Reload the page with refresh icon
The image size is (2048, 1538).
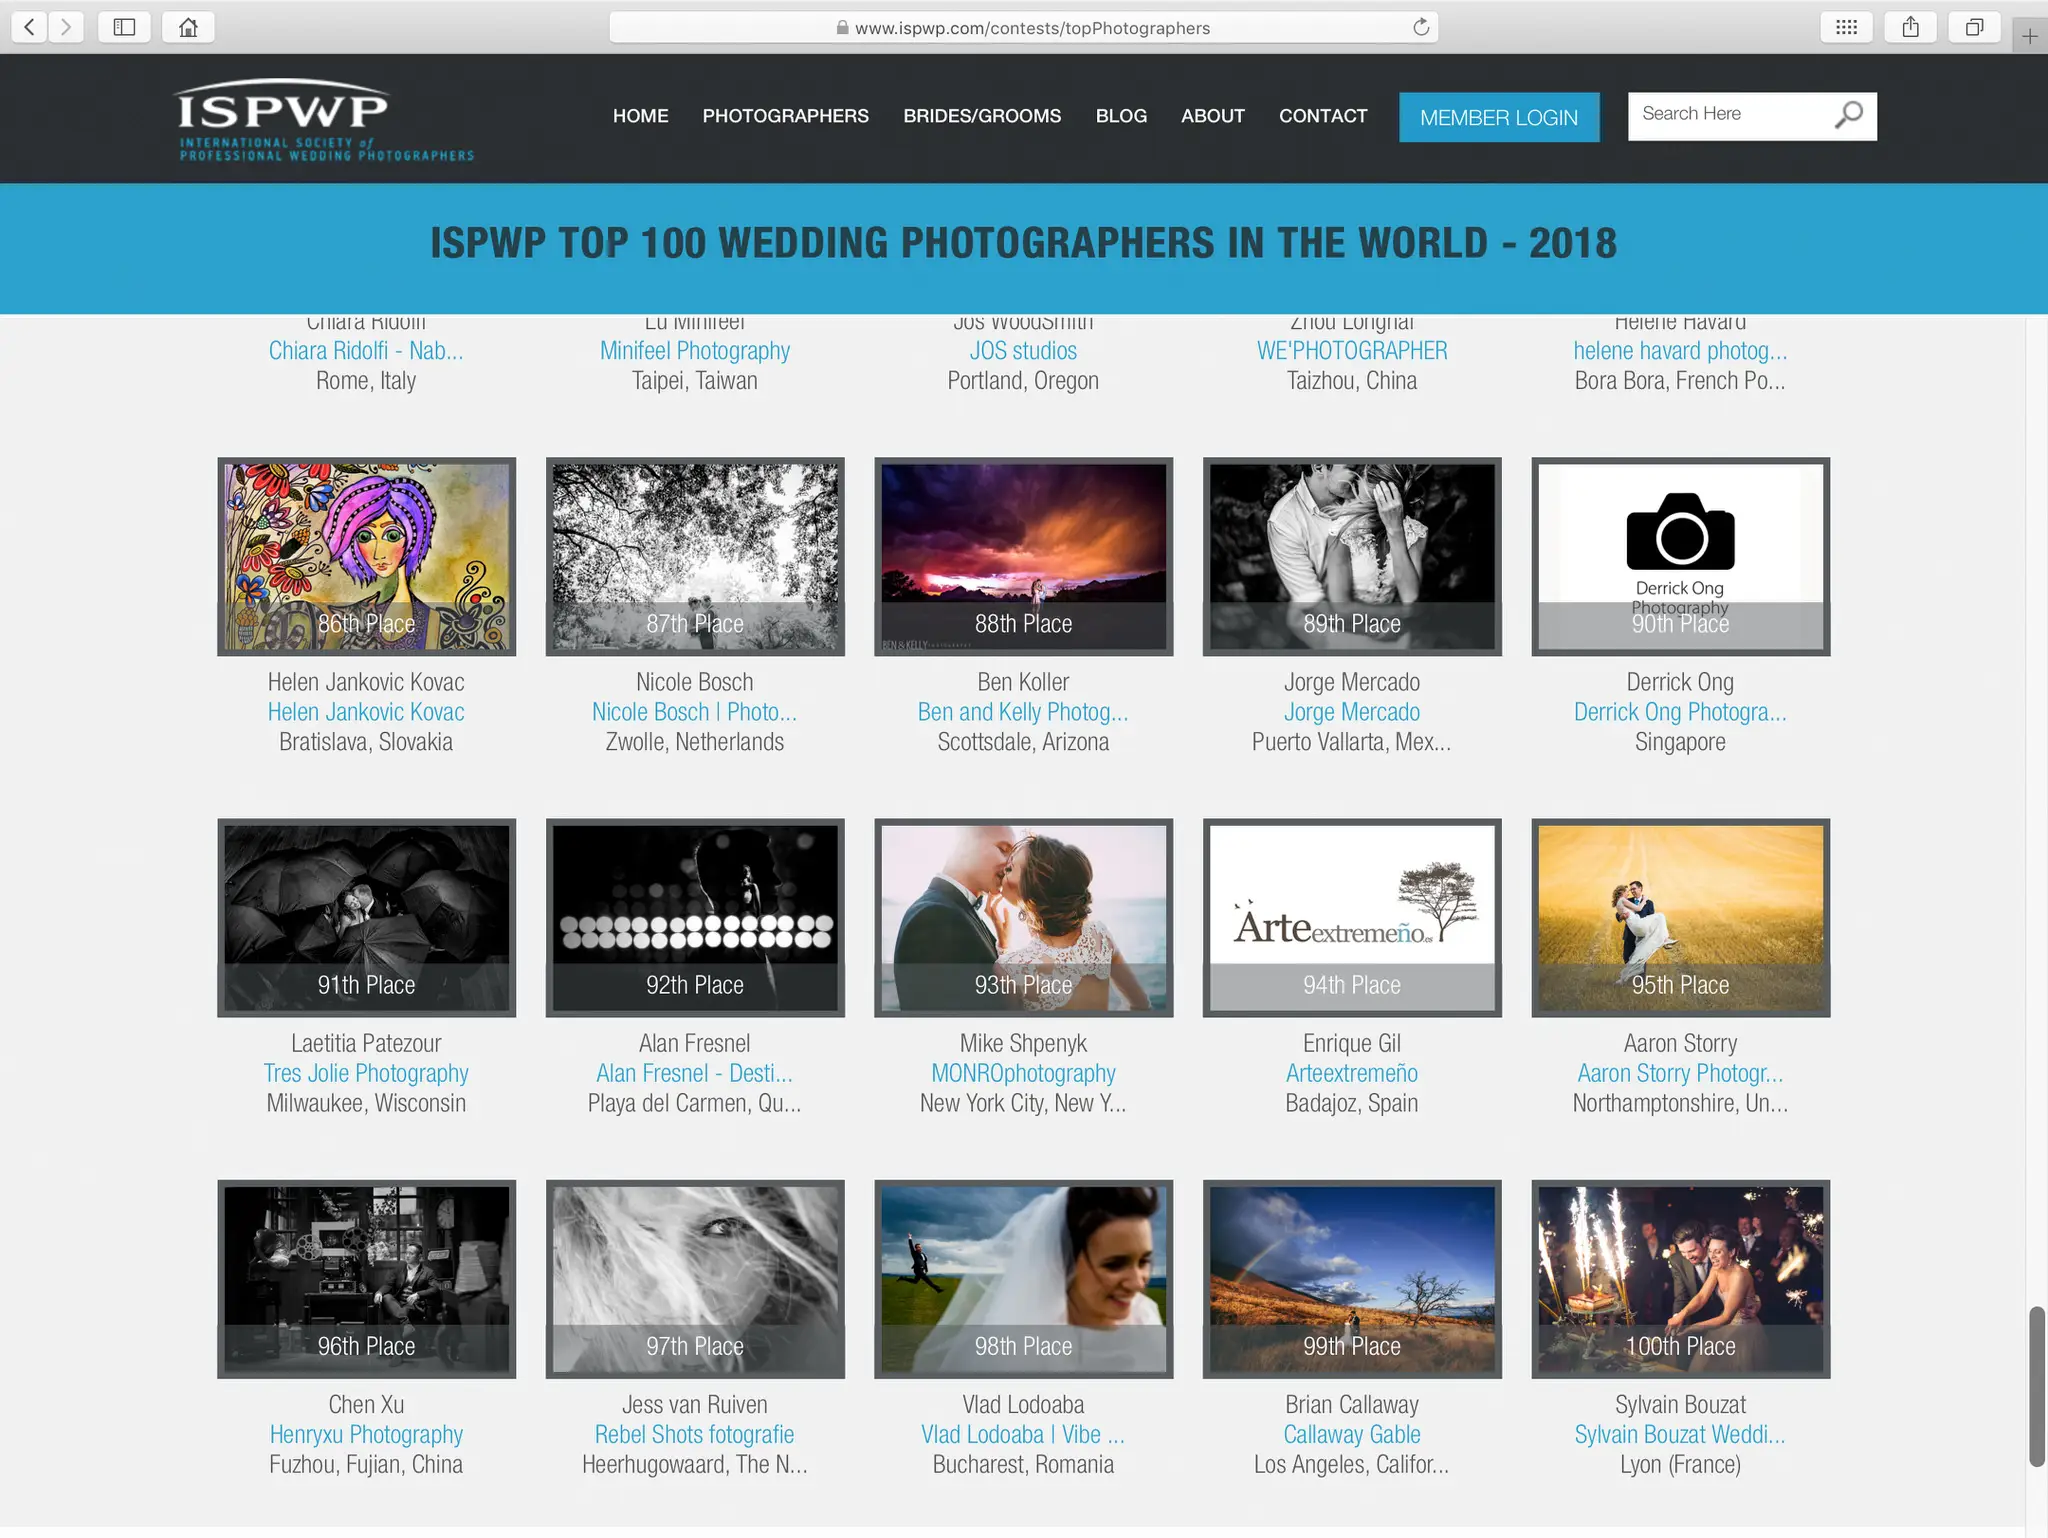click(1421, 28)
